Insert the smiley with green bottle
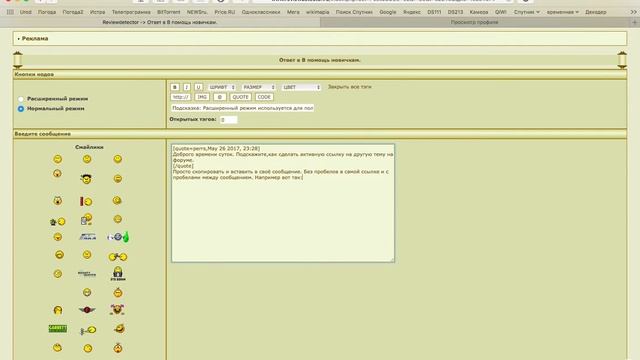 point(118,237)
